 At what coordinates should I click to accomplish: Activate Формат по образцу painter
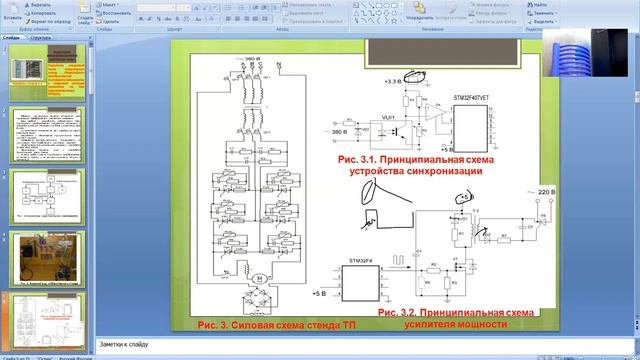pyautogui.click(x=47, y=21)
